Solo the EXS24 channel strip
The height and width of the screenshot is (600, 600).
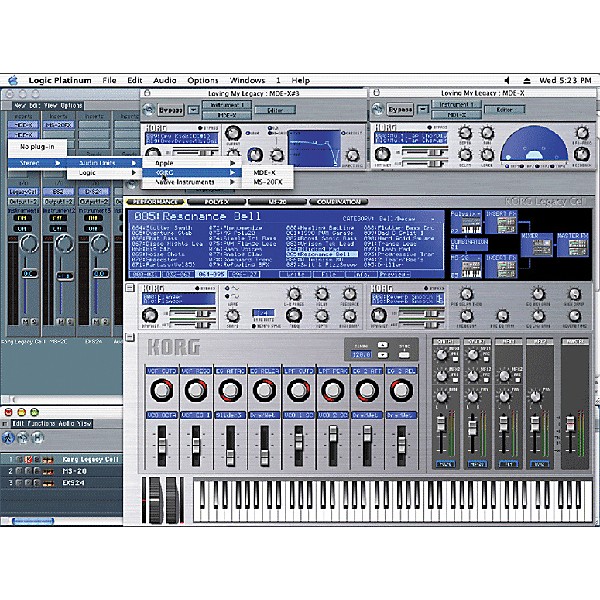[x=105, y=322]
